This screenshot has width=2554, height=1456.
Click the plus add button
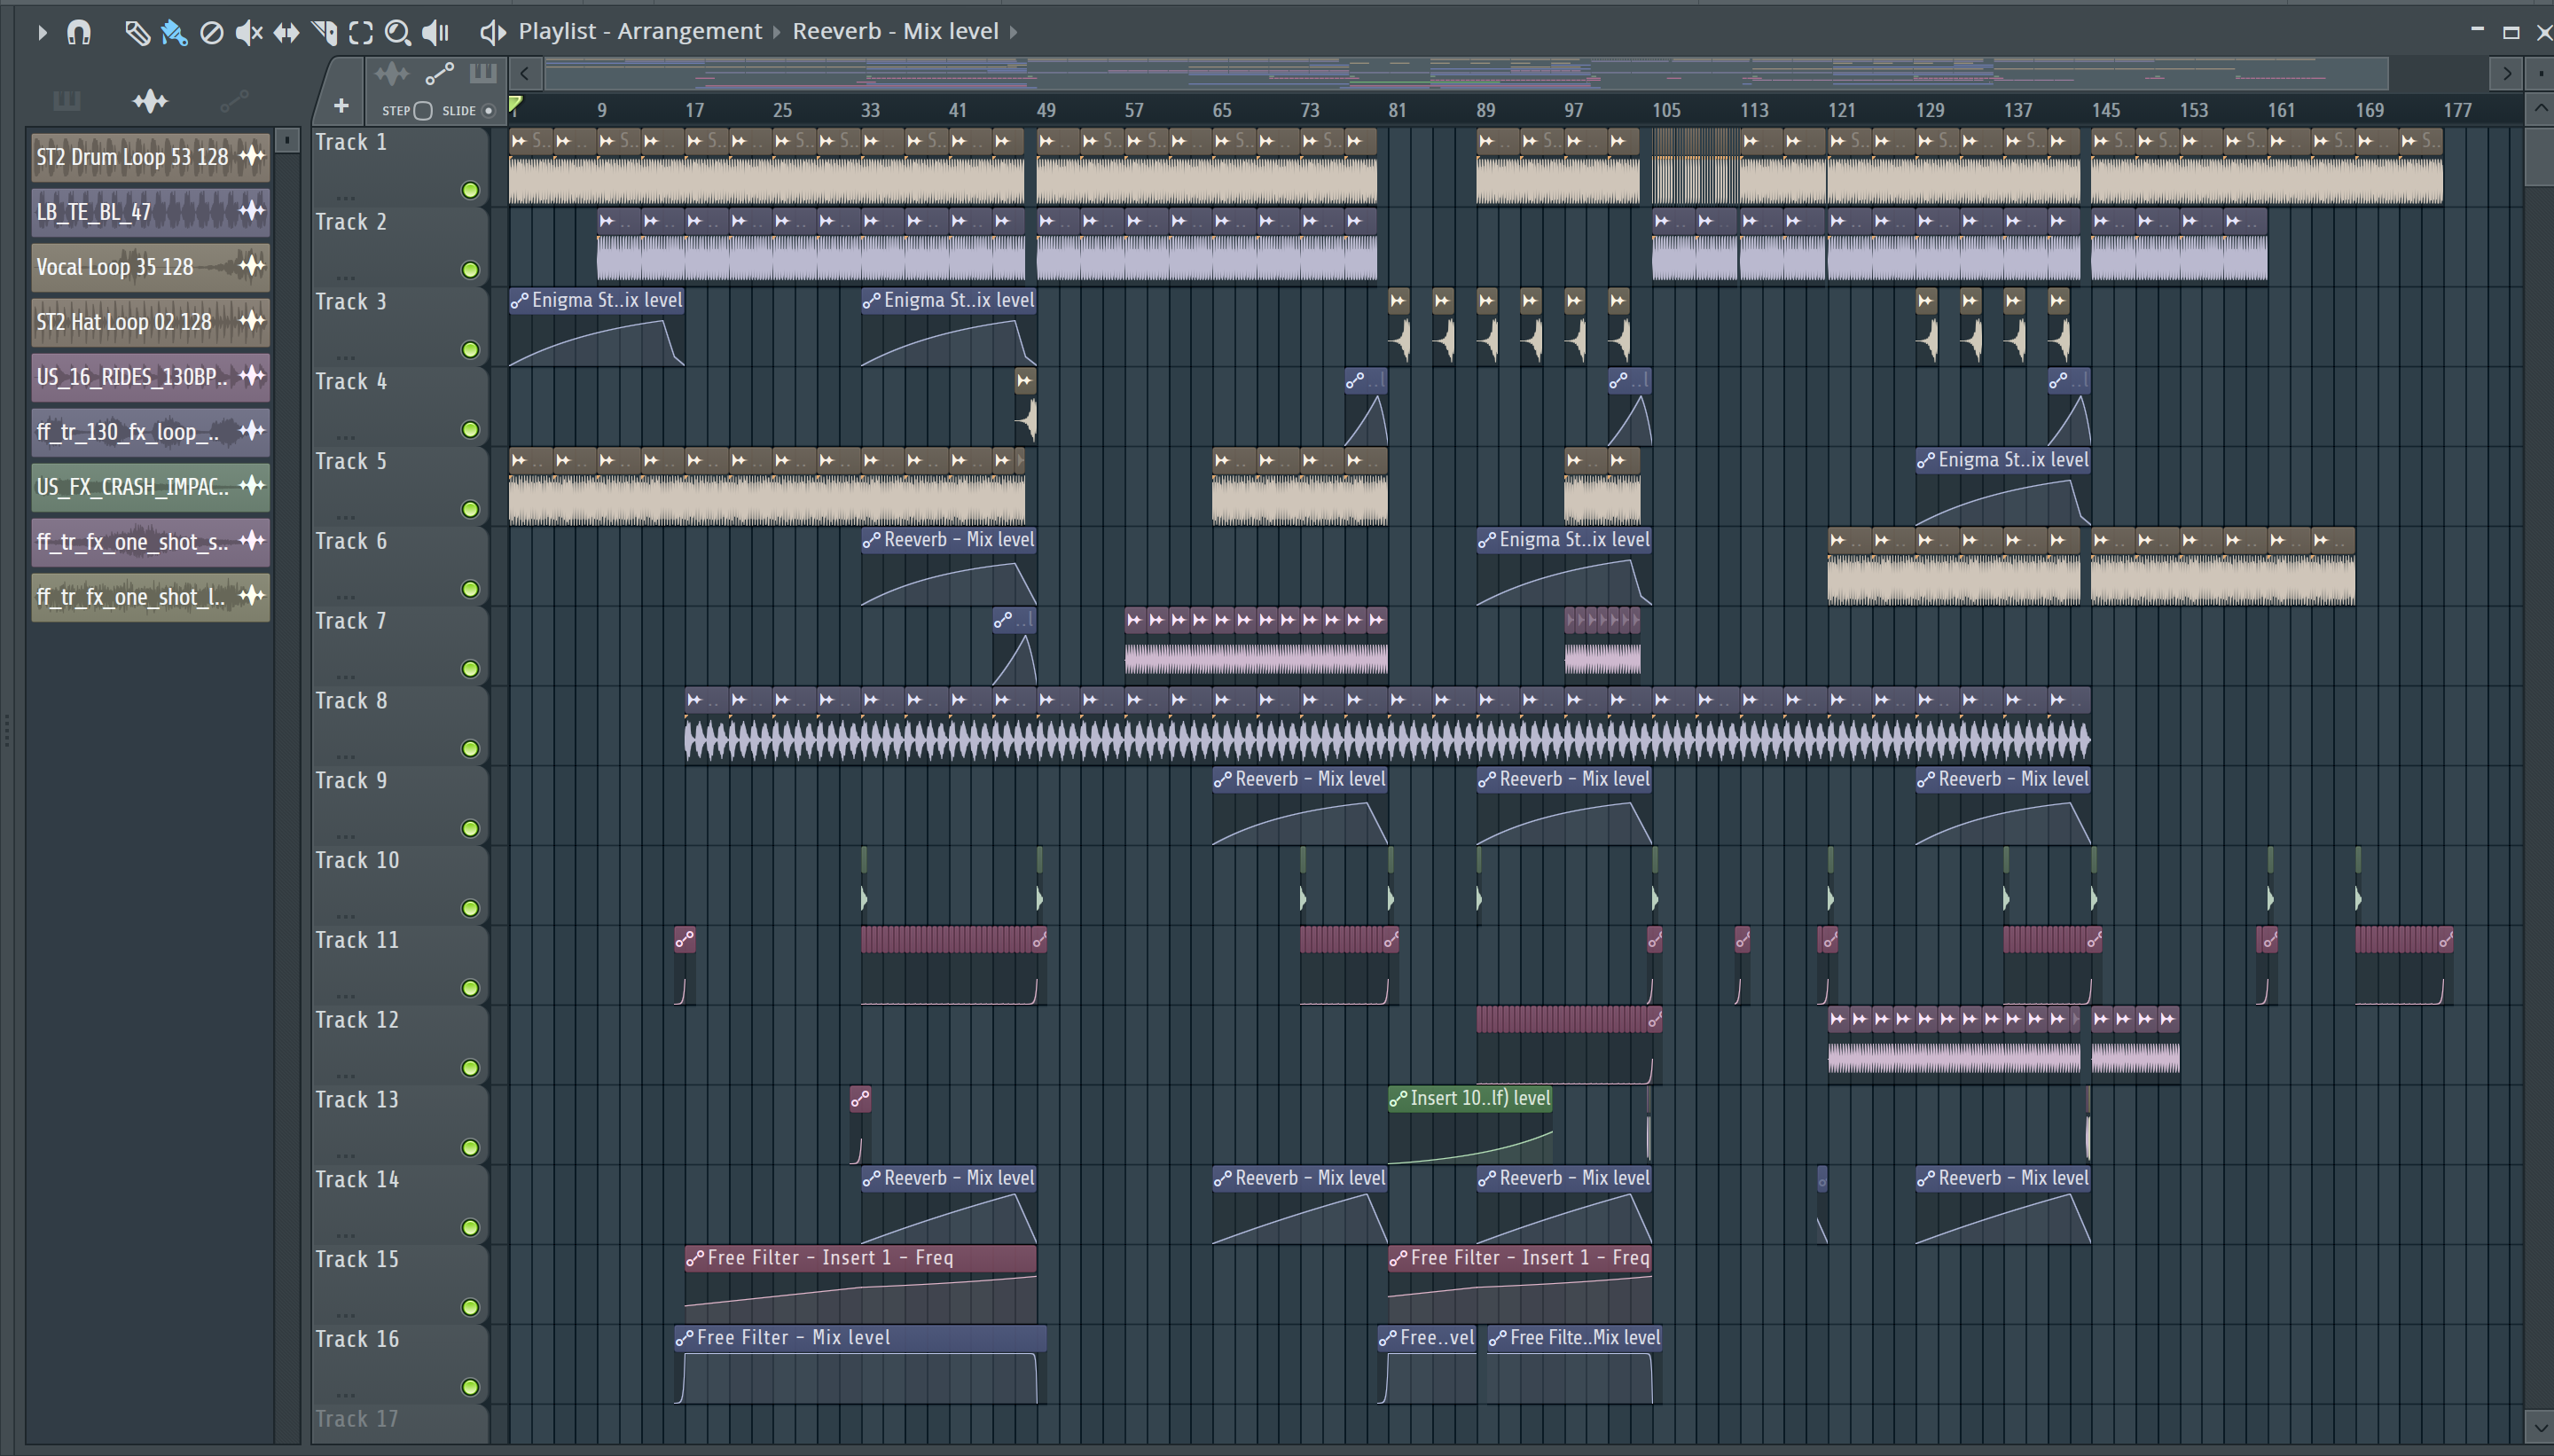pyautogui.click(x=341, y=105)
